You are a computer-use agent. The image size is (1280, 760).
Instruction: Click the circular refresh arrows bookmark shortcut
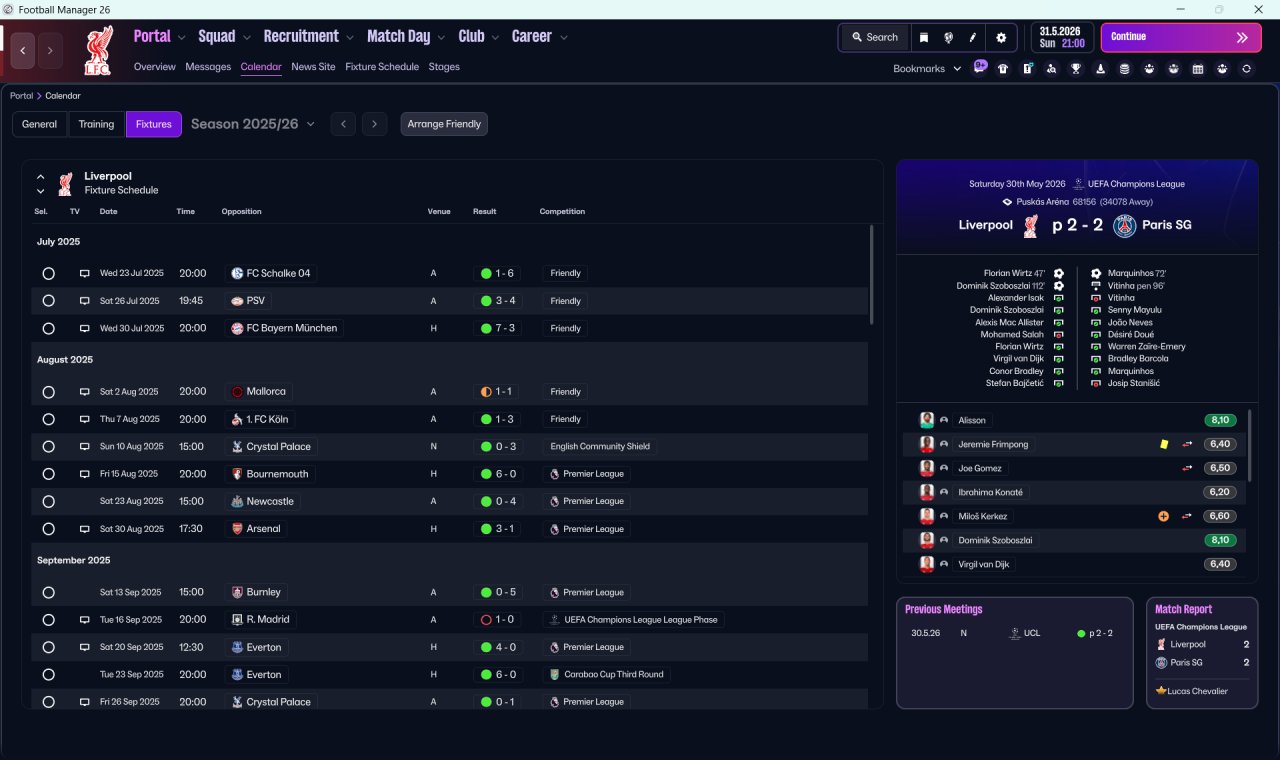(1246, 69)
